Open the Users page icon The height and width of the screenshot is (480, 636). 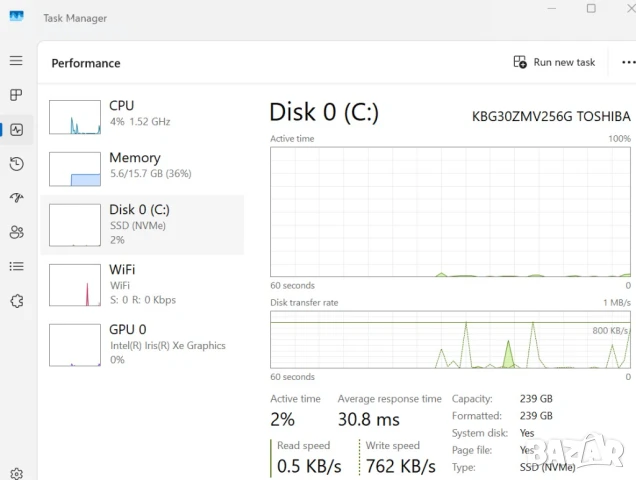point(16,232)
